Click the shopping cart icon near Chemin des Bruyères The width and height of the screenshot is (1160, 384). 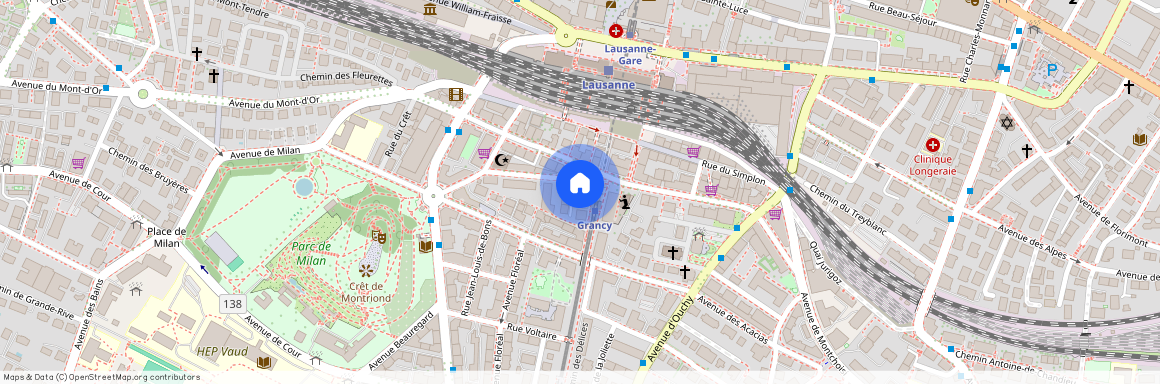click(x=78, y=162)
